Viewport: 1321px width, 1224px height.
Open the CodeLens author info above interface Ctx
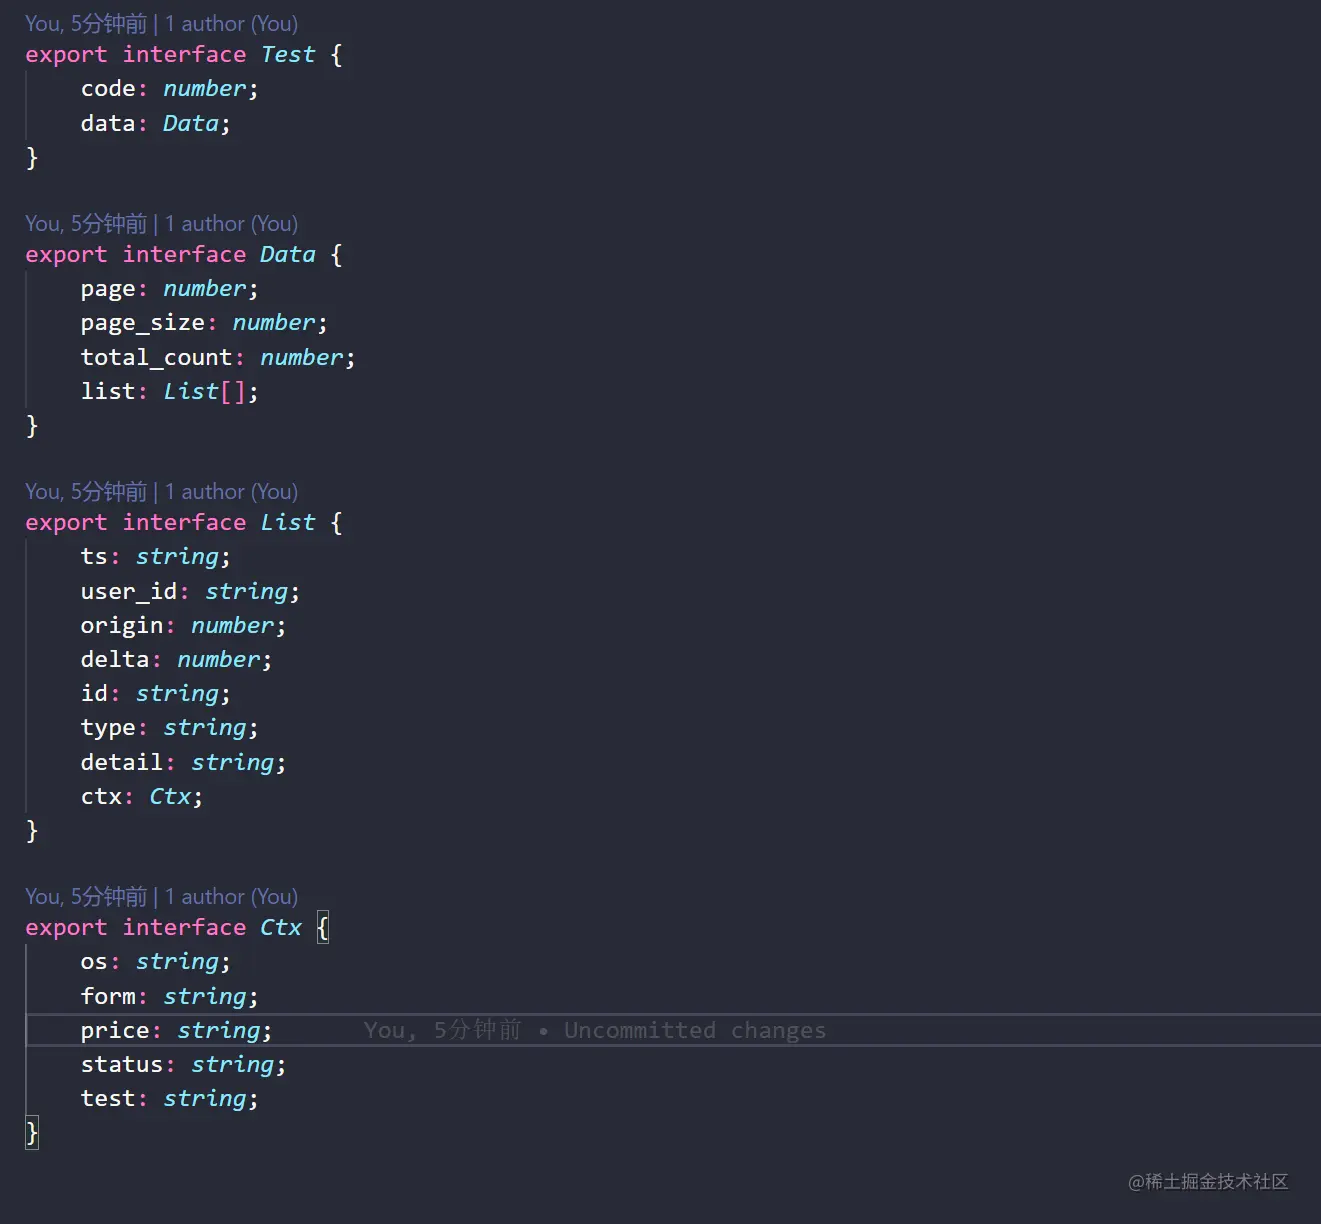pyautogui.click(x=161, y=897)
